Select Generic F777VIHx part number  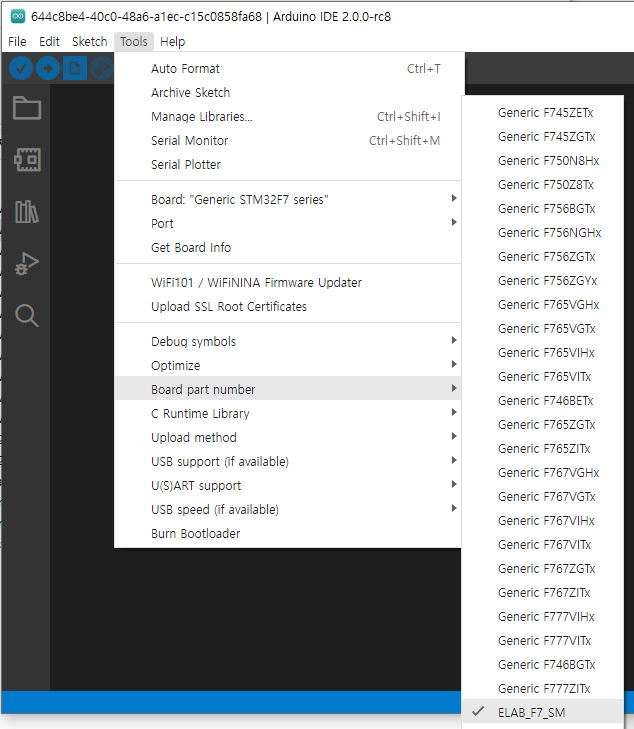click(x=542, y=617)
